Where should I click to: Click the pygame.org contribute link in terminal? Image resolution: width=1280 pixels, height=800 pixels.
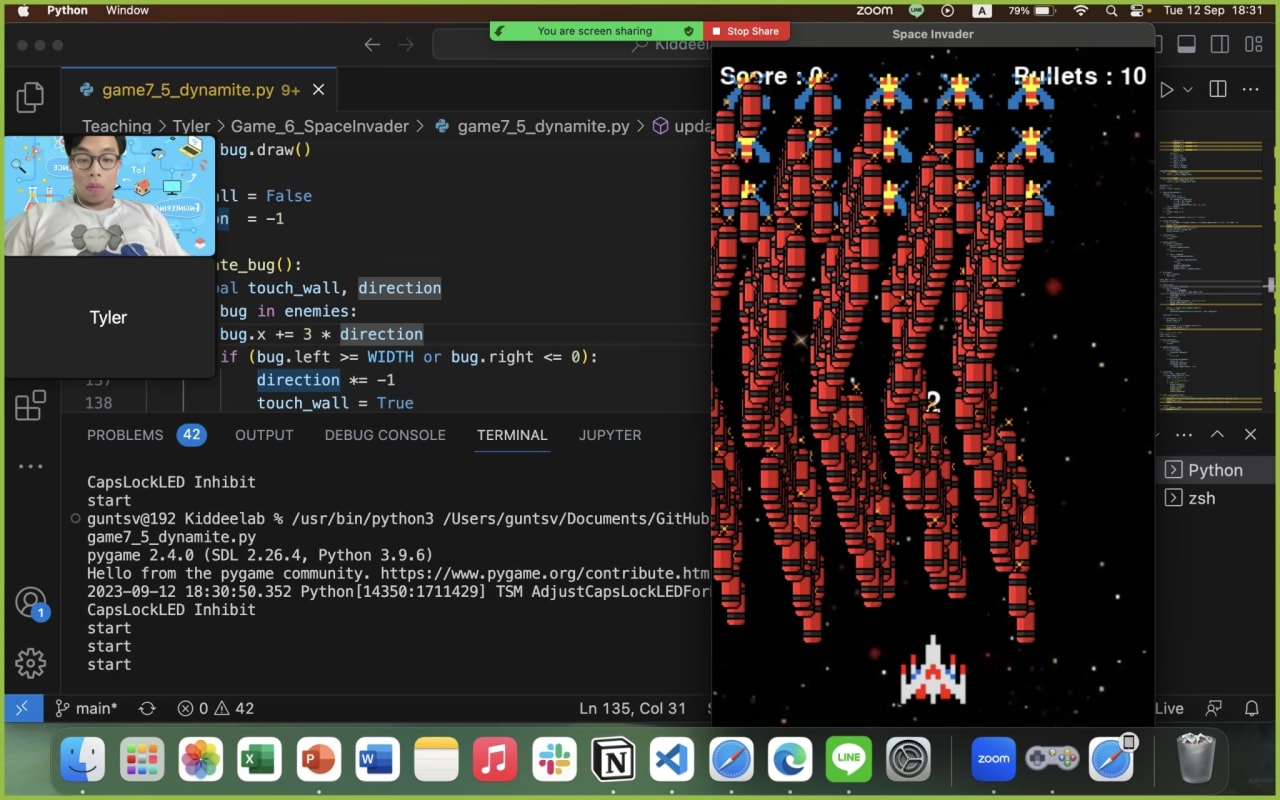[x=545, y=573]
